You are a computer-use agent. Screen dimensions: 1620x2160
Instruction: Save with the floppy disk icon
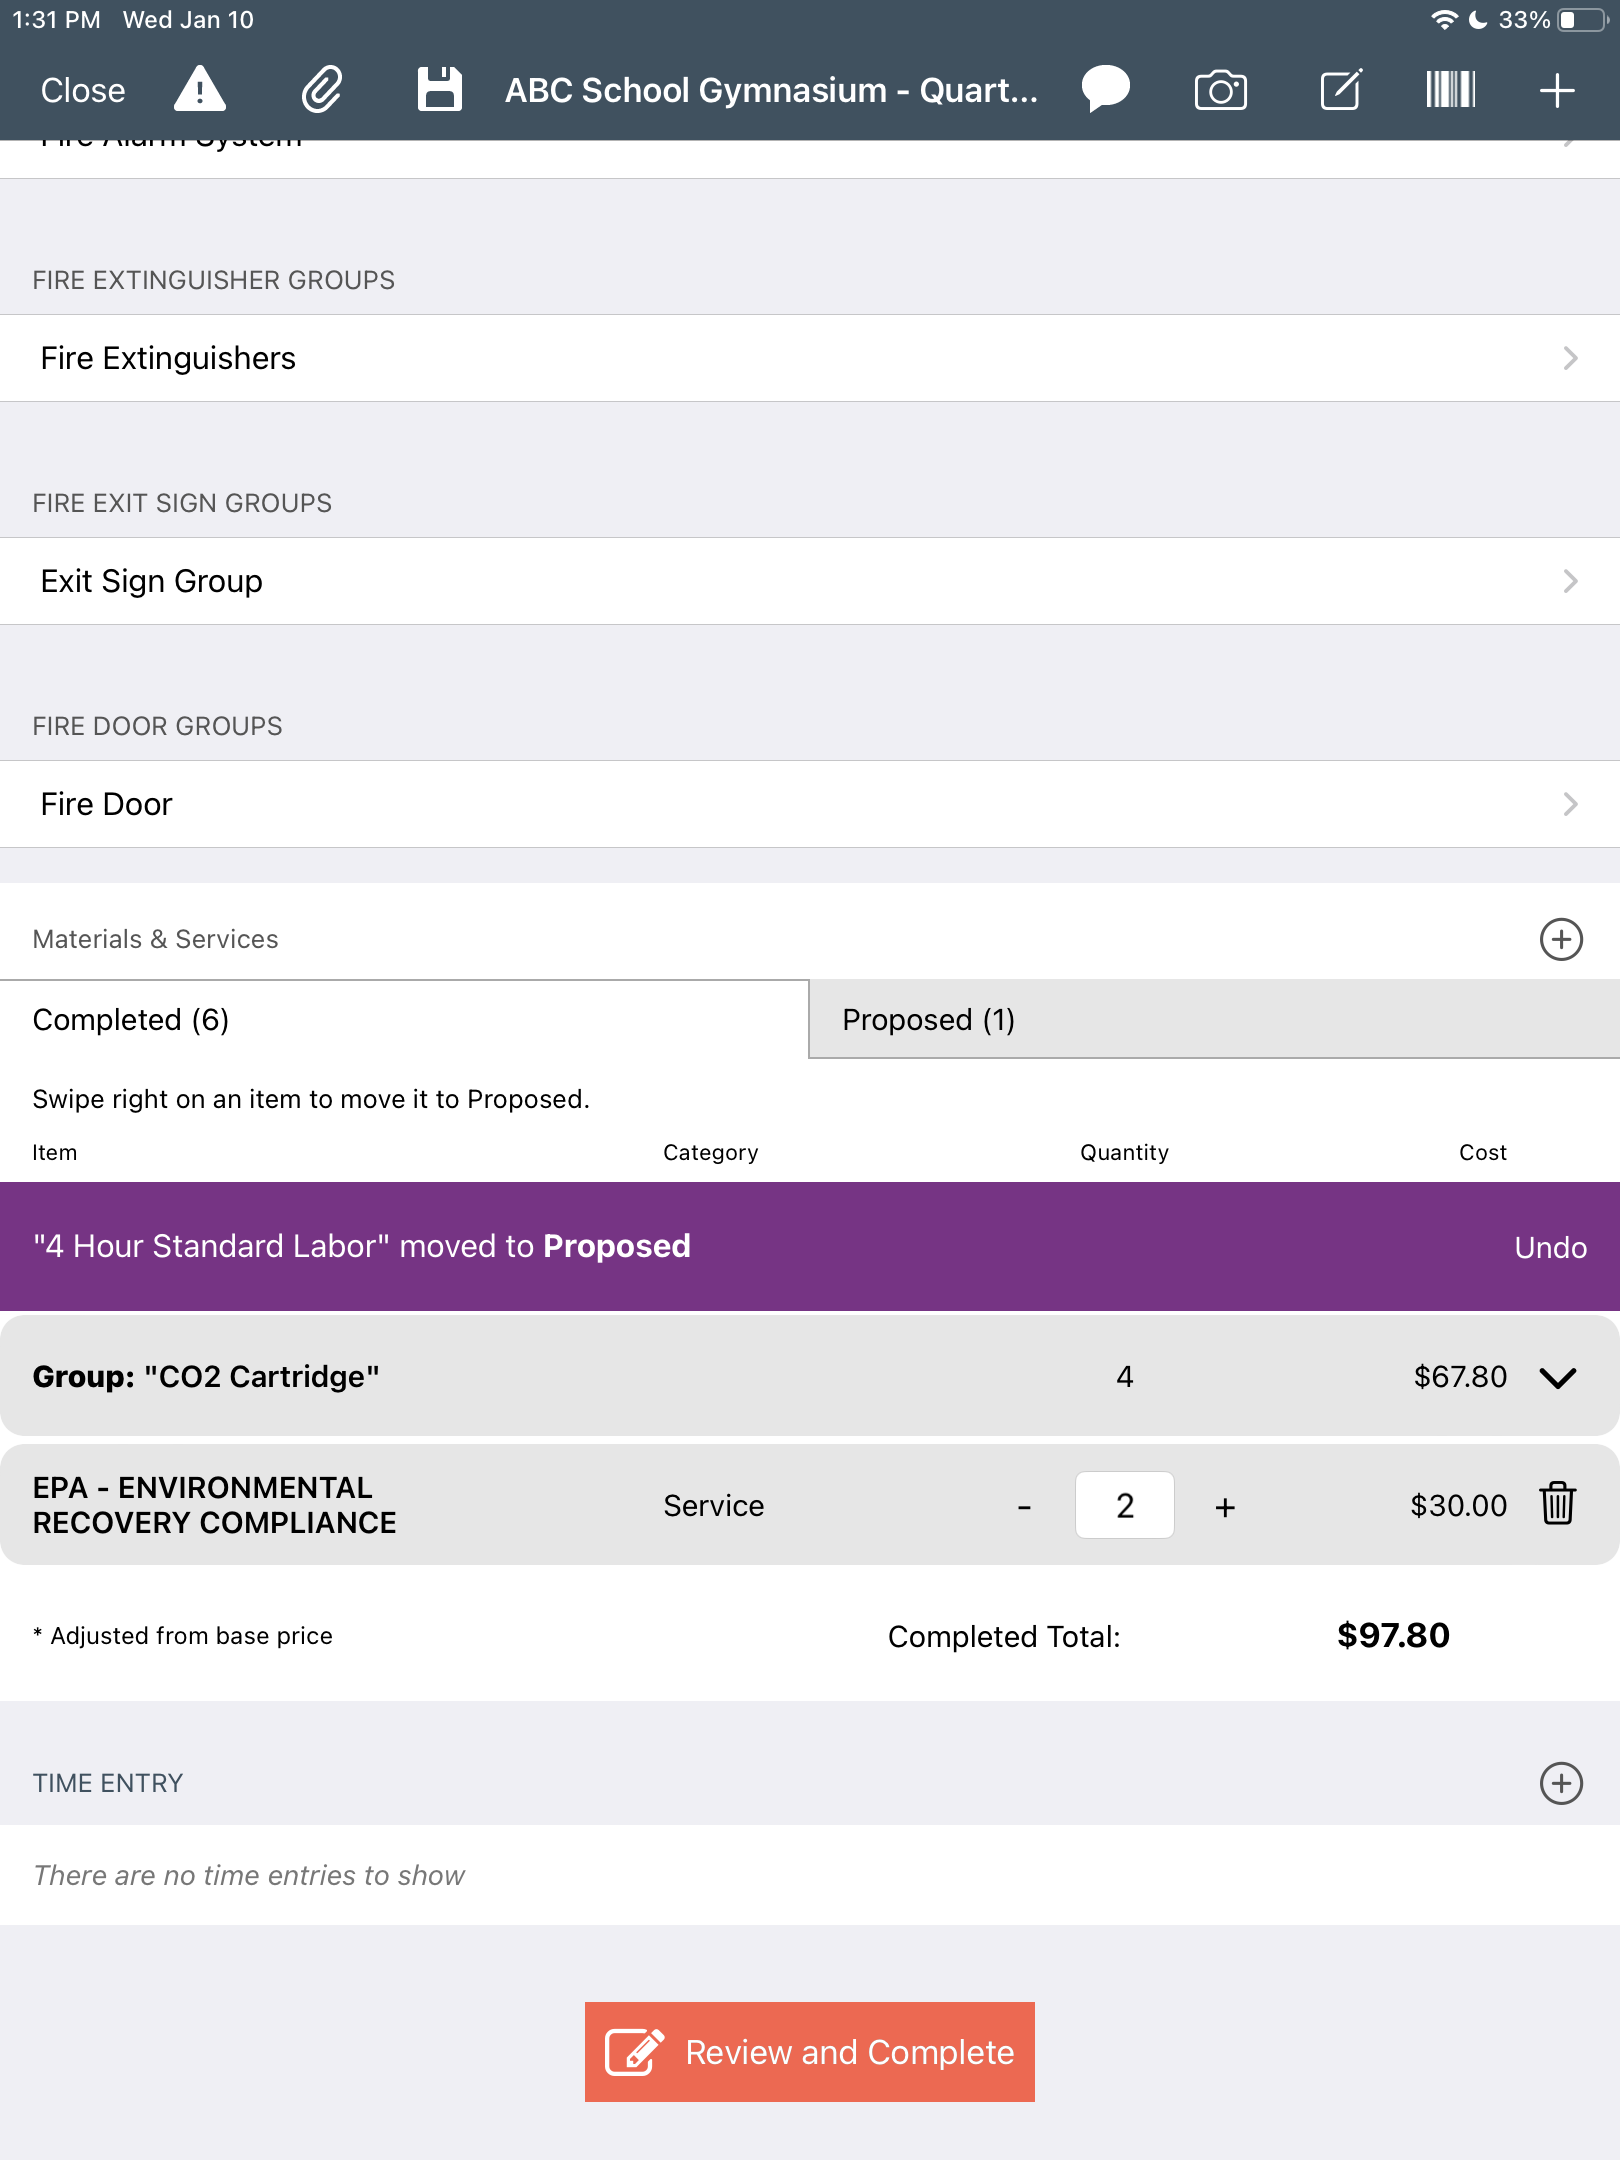[x=440, y=90]
